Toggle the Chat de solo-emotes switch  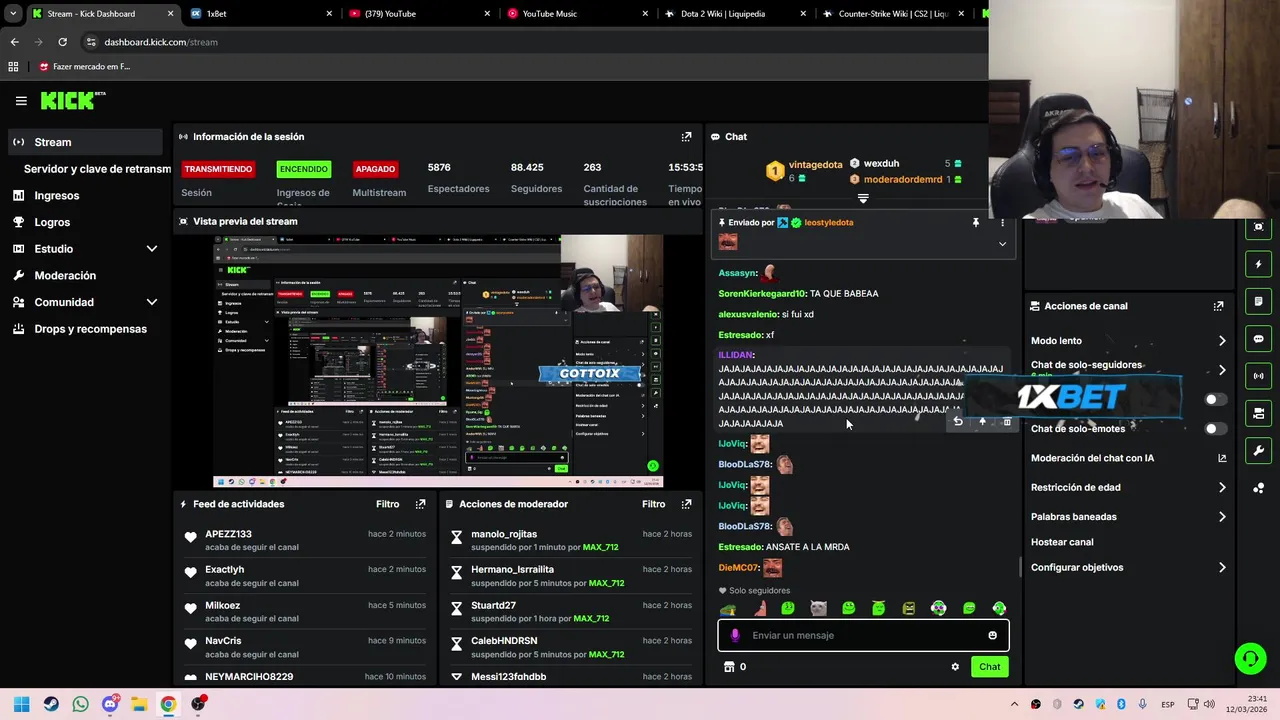coord(1215,429)
